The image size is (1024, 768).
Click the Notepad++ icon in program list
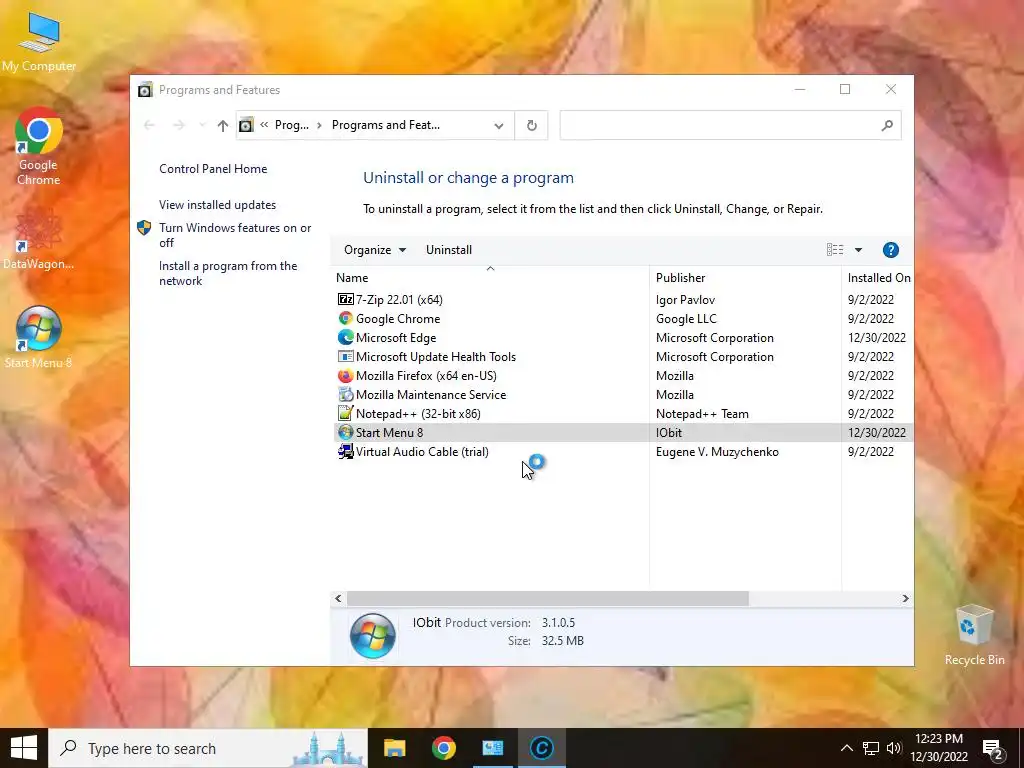click(x=345, y=413)
